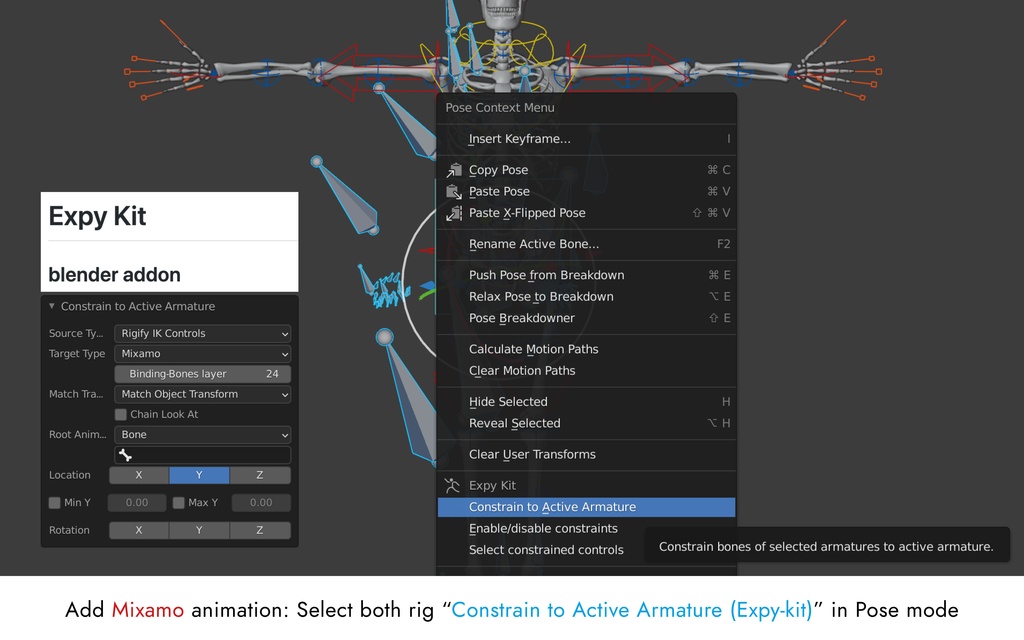
Task: Choose Enable/disable constraints entry
Action: (x=586, y=528)
